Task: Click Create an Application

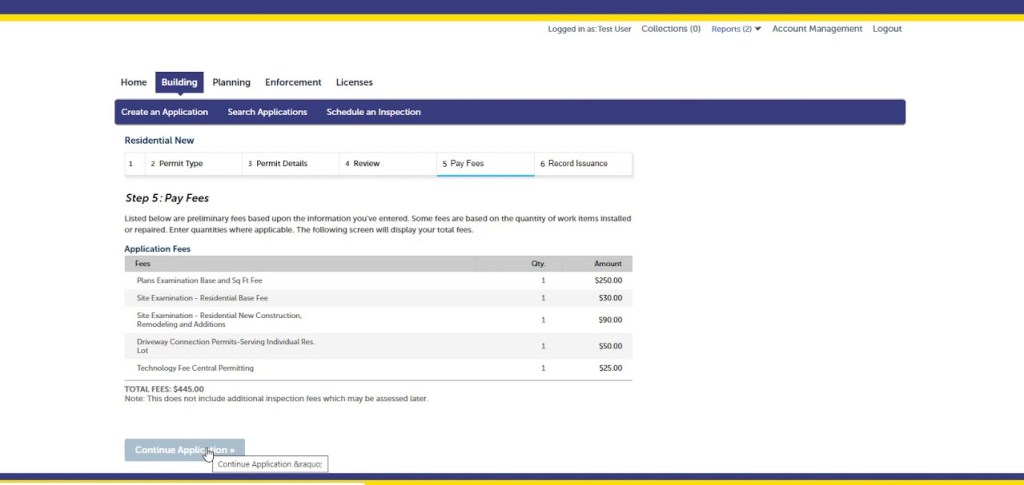Action: (x=164, y=112)
